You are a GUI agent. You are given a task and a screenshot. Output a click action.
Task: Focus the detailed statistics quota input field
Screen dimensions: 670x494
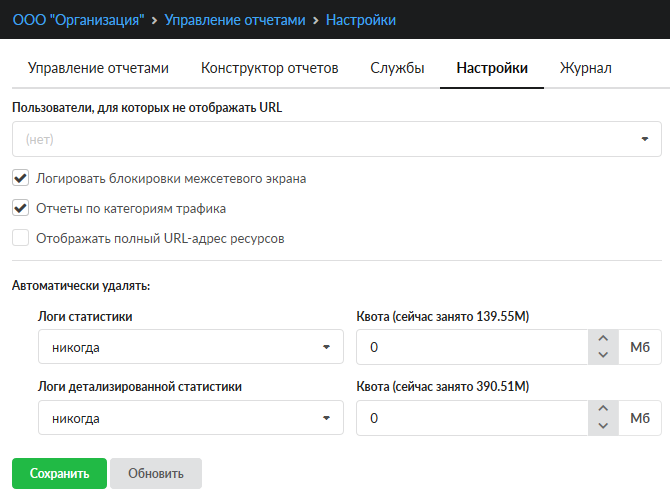pos(472,418)
